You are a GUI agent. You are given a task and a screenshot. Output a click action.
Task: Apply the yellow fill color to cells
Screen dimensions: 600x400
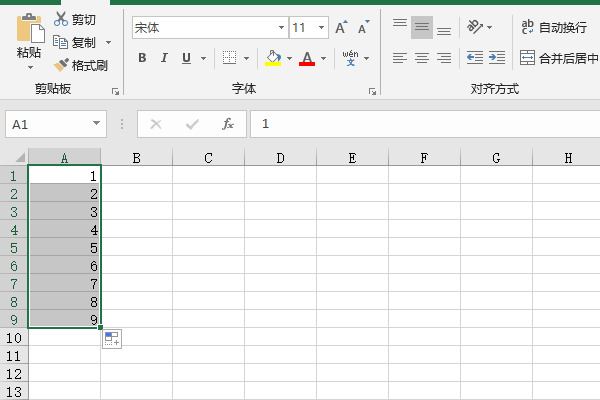point(273,58)
